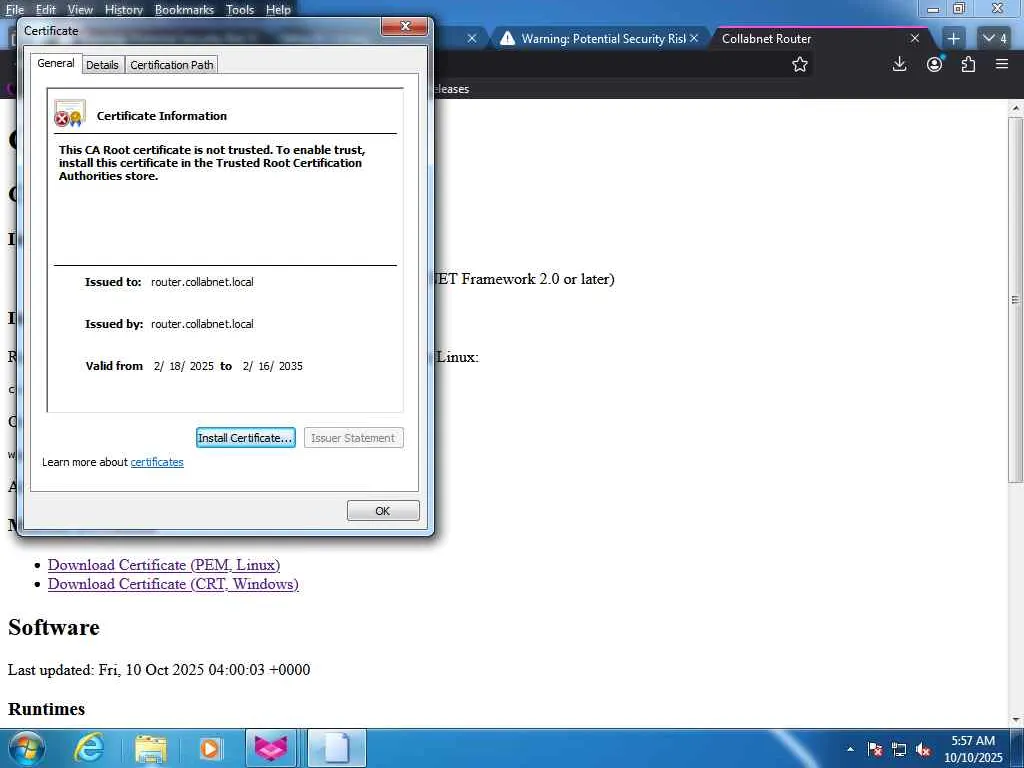The height and width of the screenshot is (768, 1024).
Task: Open the browser downloads panel
Action: [899, 64]
